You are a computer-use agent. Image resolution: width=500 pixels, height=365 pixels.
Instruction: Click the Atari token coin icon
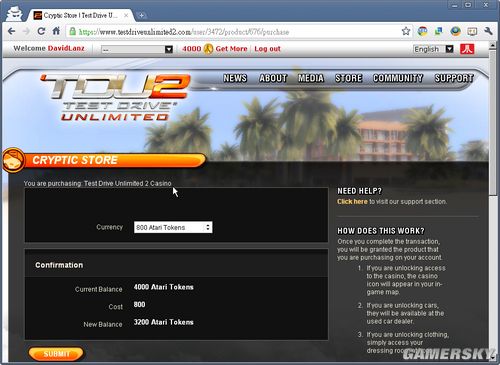tap(208, 49)
